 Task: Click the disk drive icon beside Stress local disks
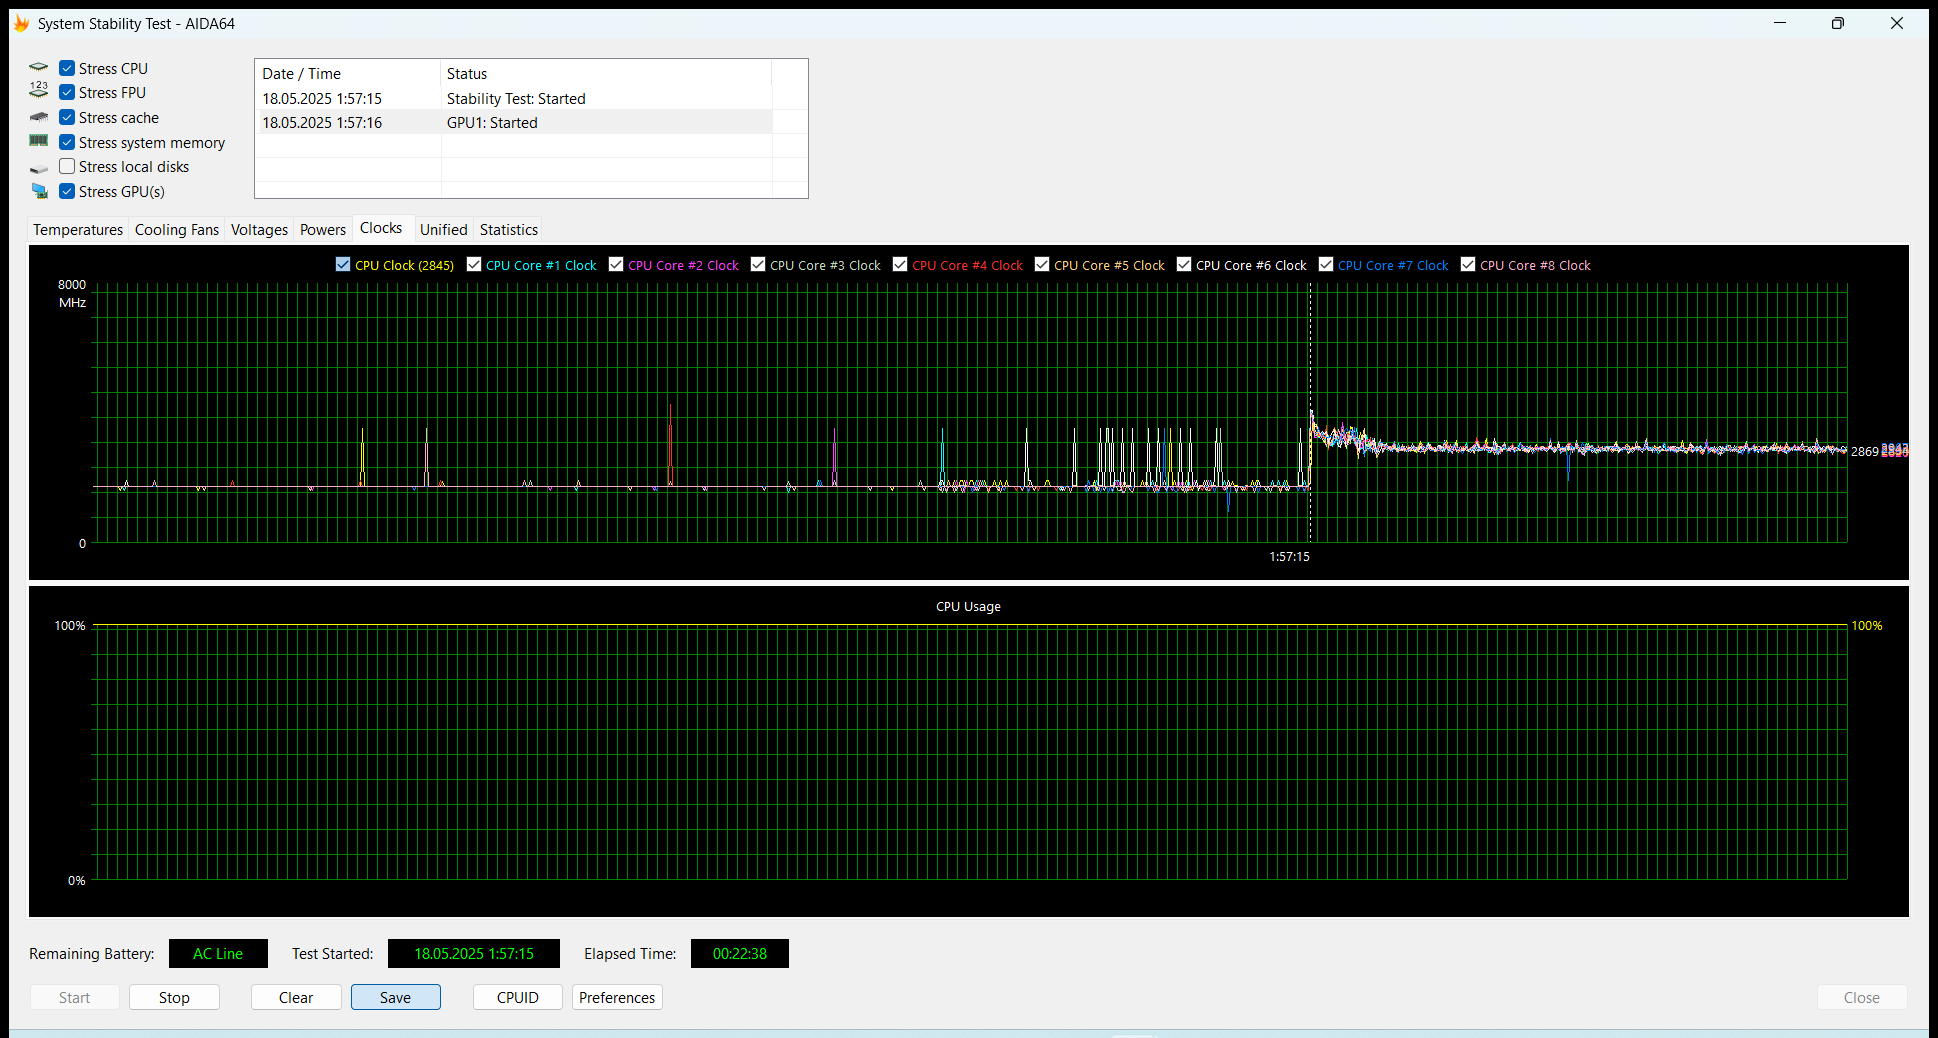click(x=39, y=168)
